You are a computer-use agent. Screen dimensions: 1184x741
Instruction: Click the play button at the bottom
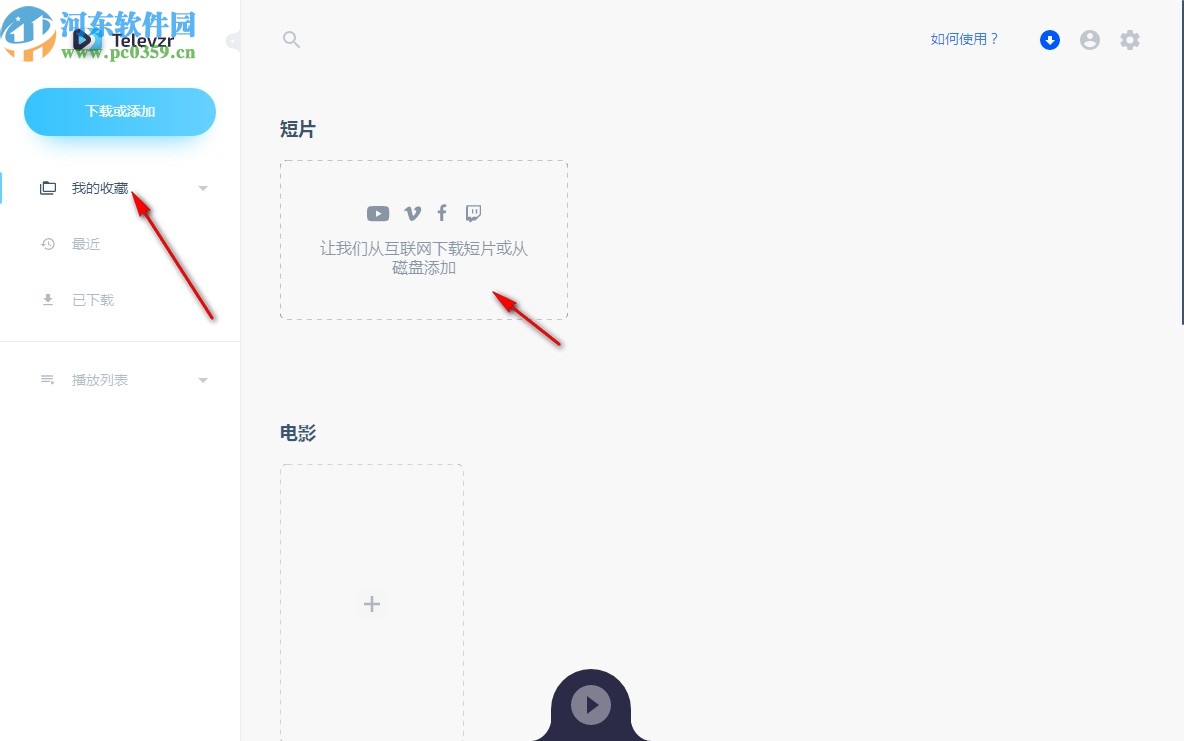(590, 705)
